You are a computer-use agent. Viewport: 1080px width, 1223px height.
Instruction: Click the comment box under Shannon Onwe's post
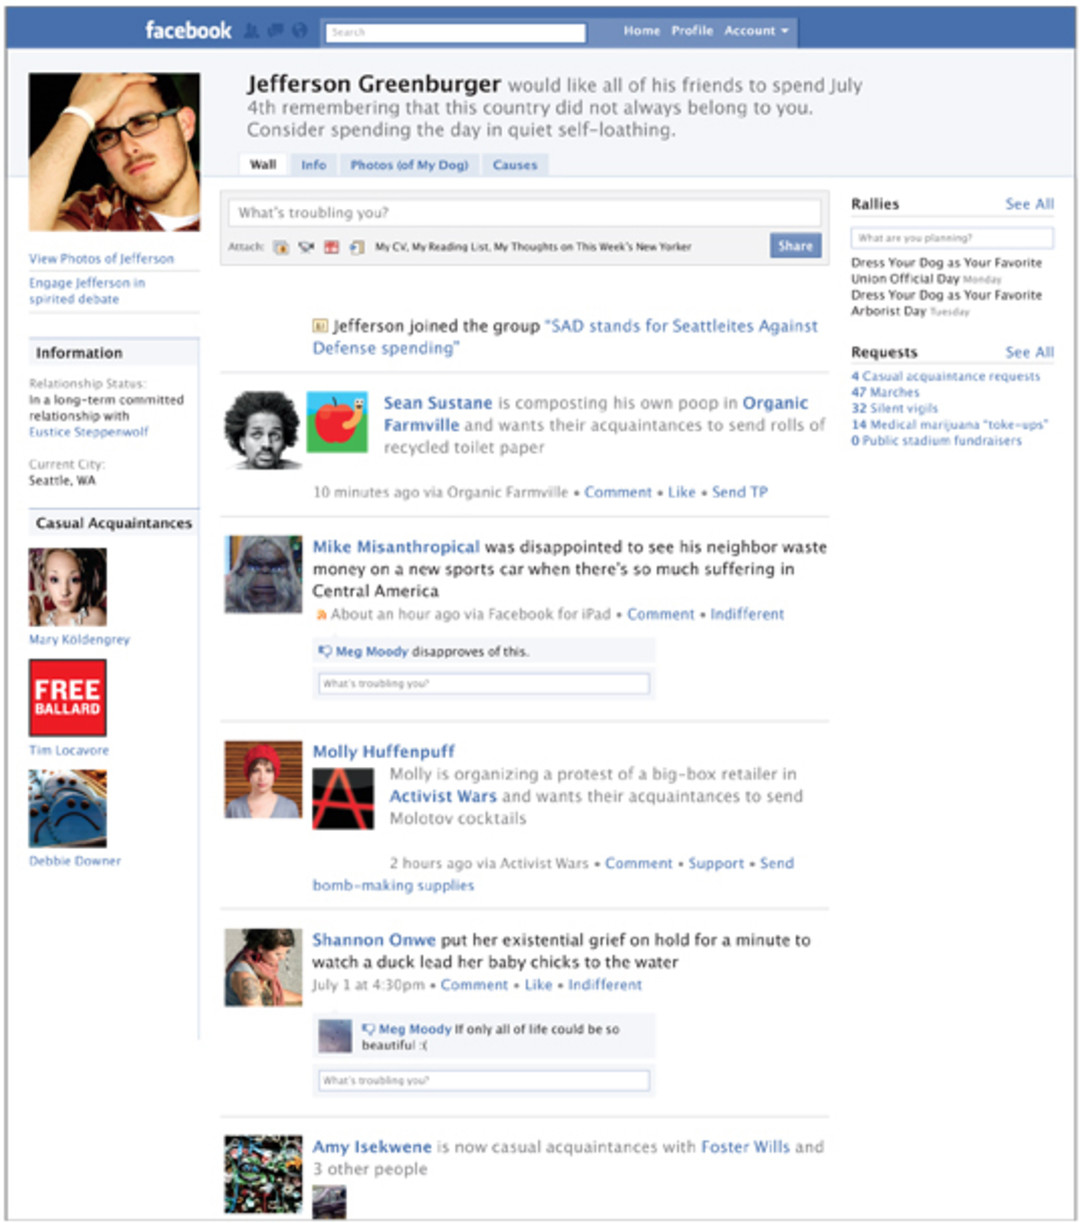click(483, 1080)
